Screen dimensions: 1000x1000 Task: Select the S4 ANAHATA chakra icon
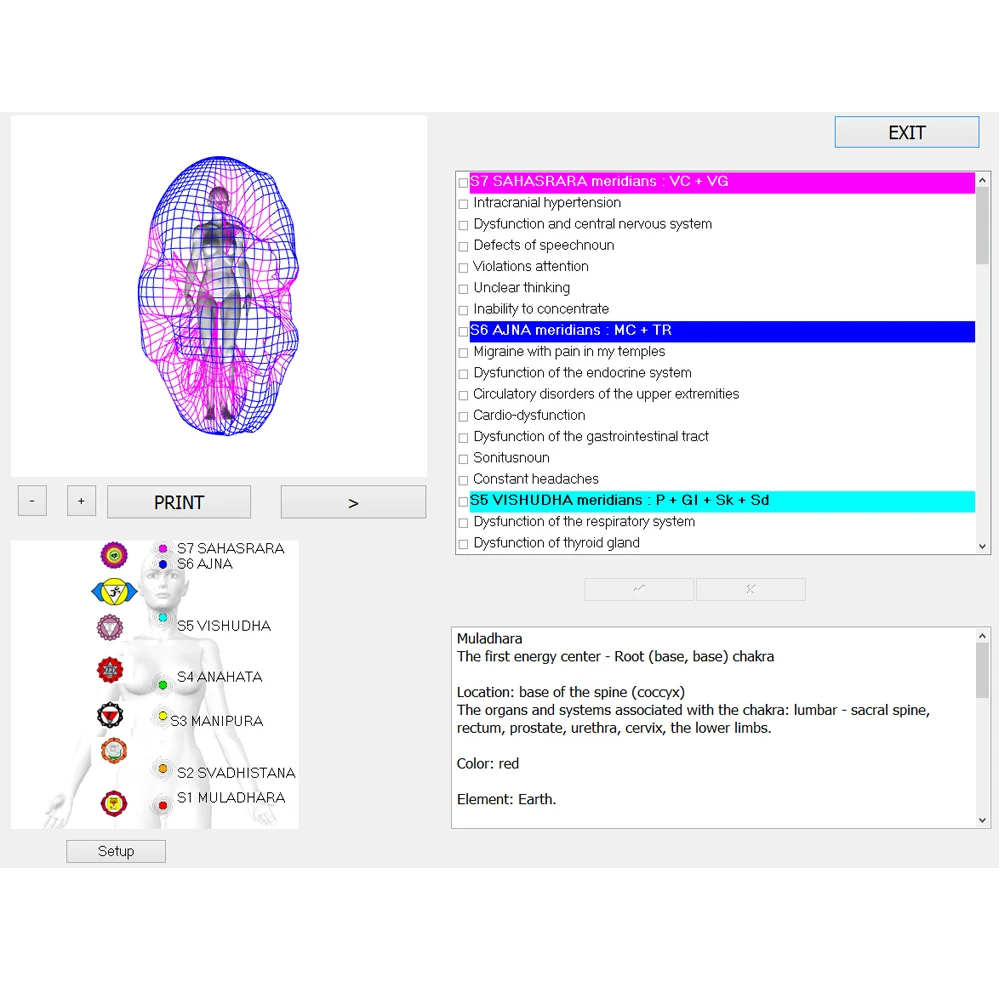pyautogui.click(x=110, y=670)
